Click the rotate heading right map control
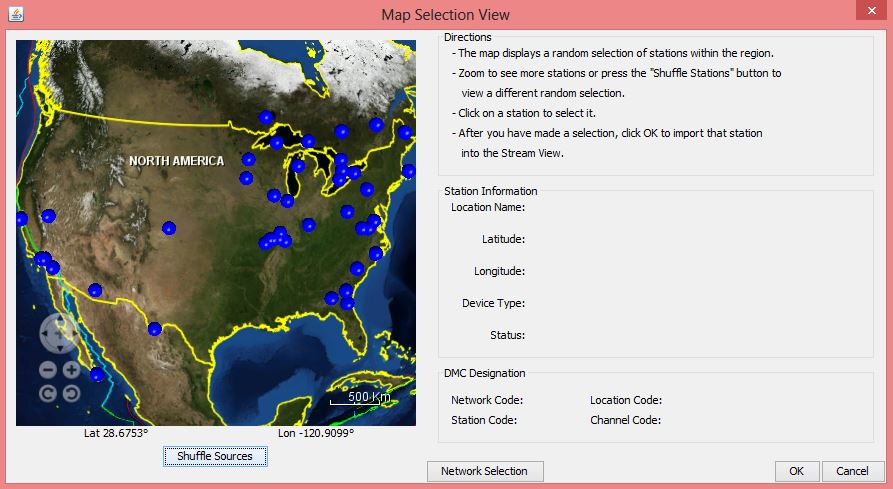The image size is (893, 489). [x=71, y=393]
